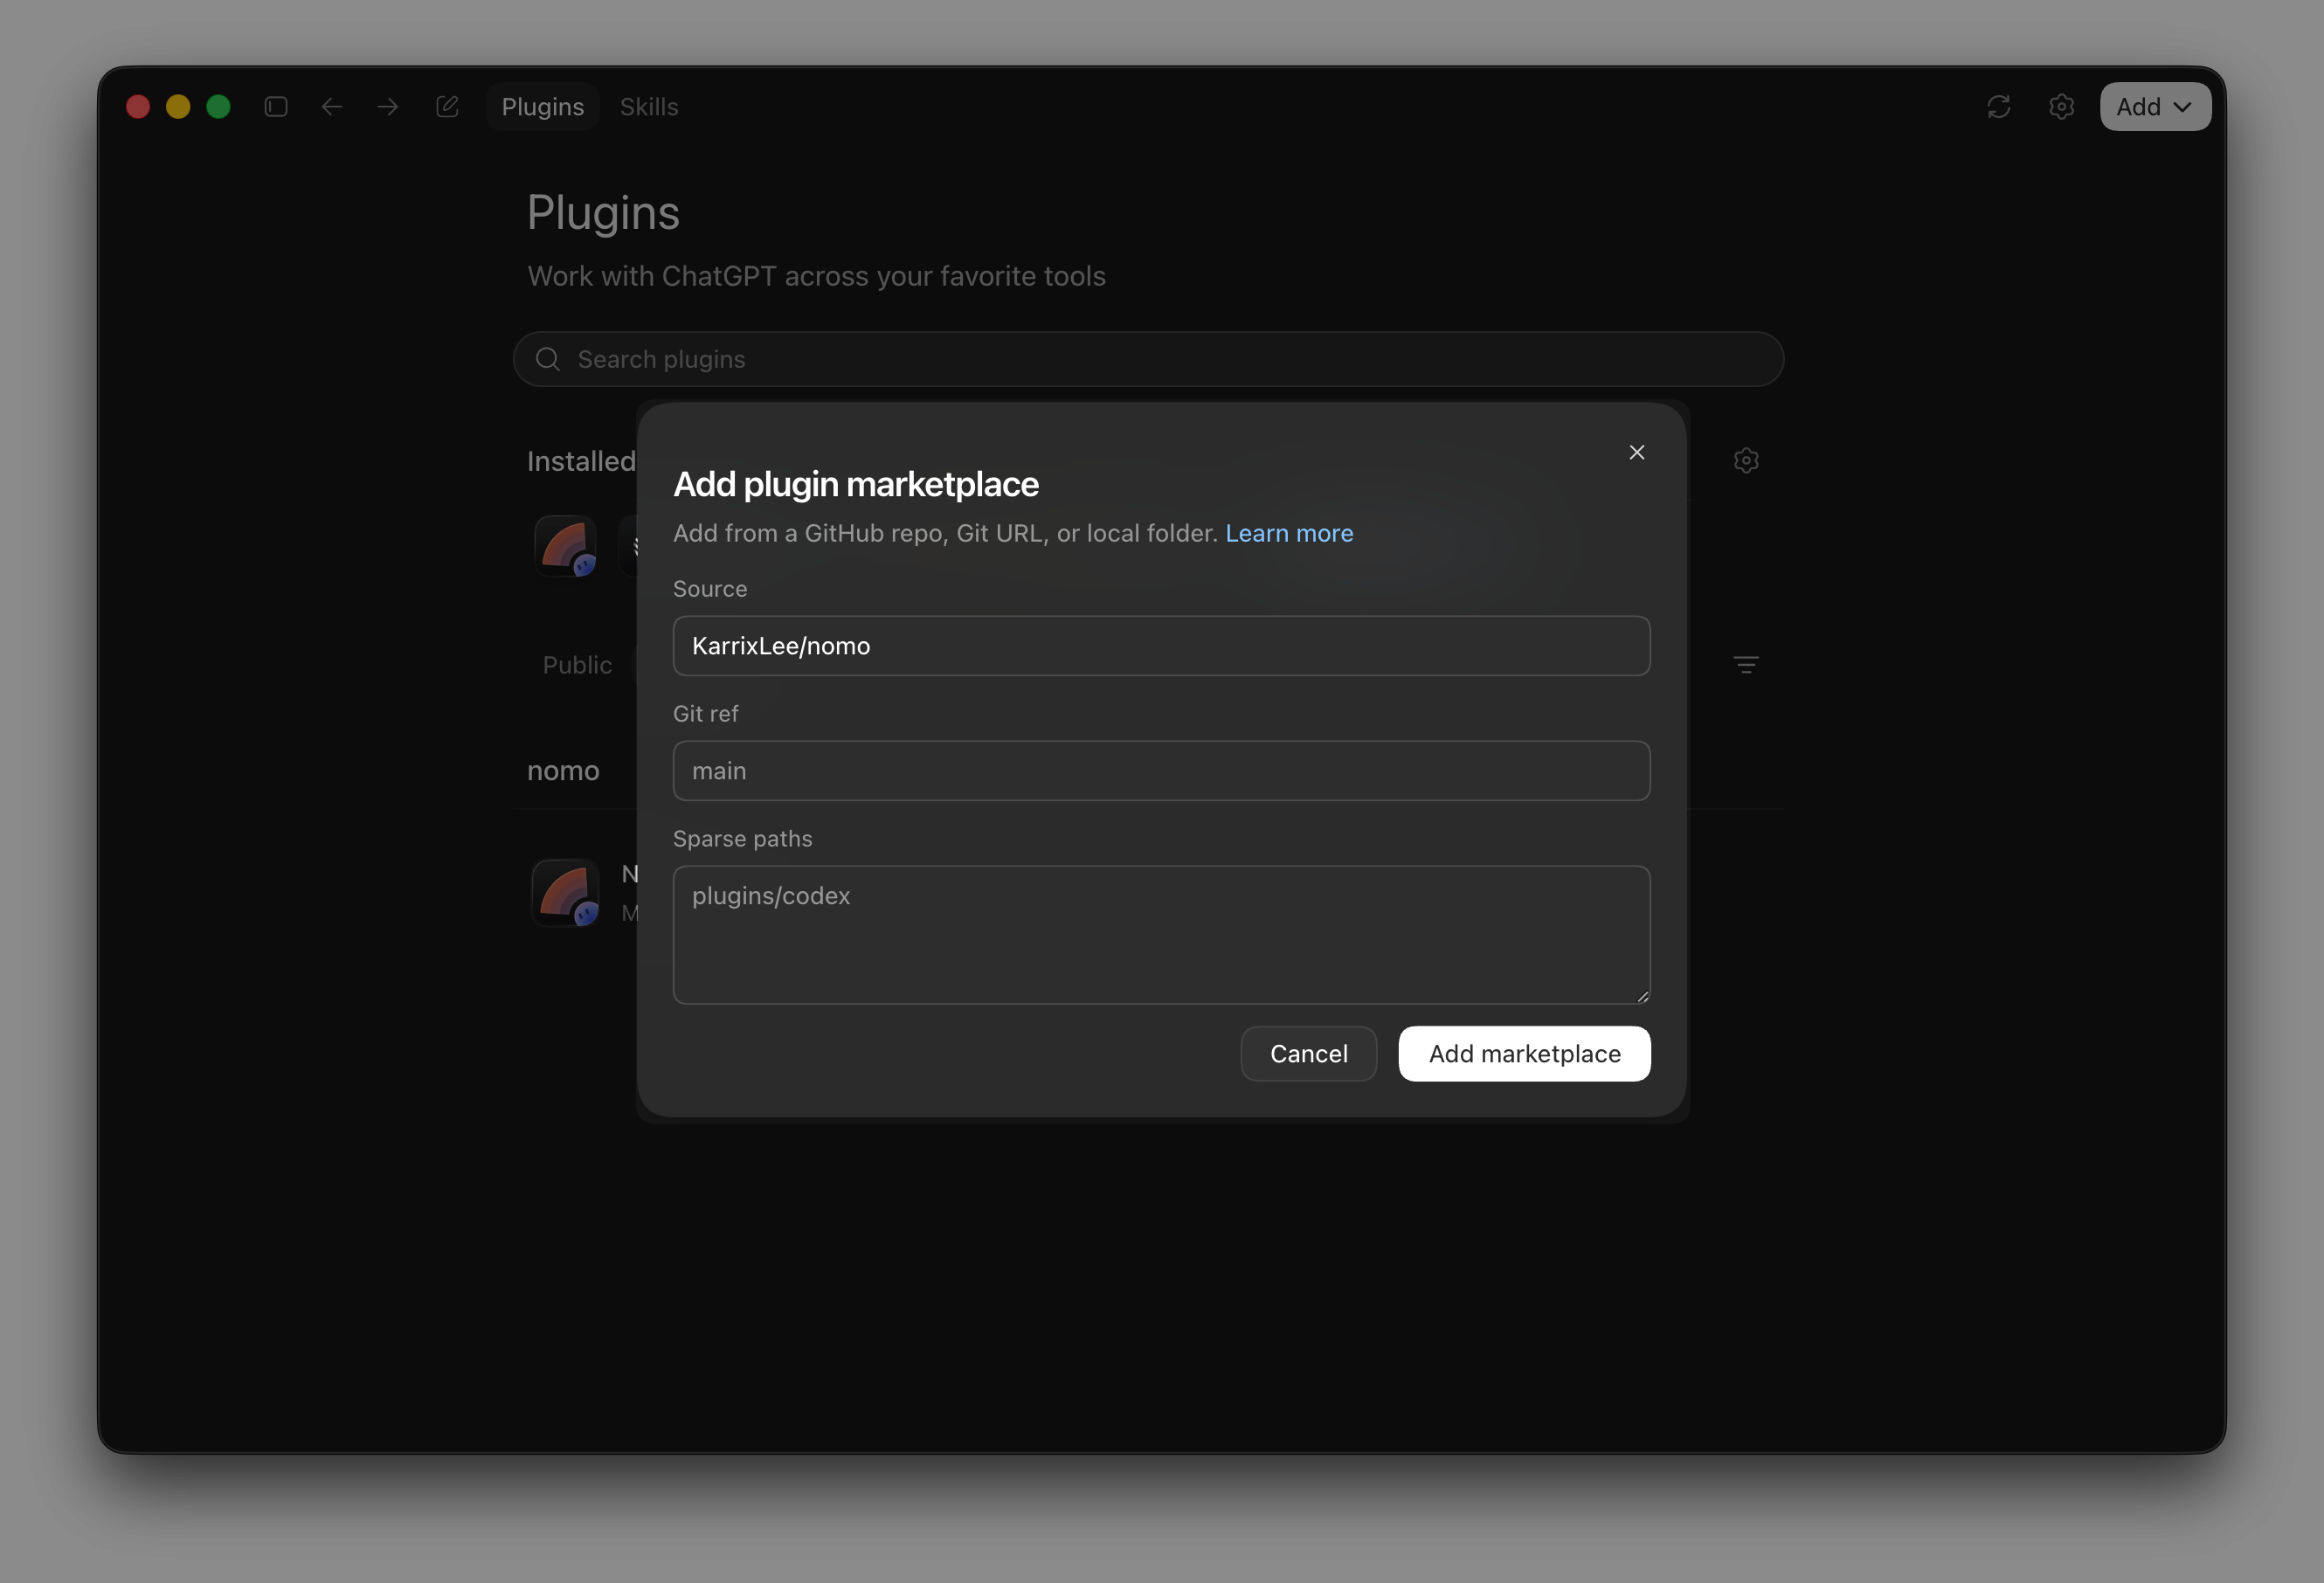Switch to the Plugins tab

click(x=542, y=107)
